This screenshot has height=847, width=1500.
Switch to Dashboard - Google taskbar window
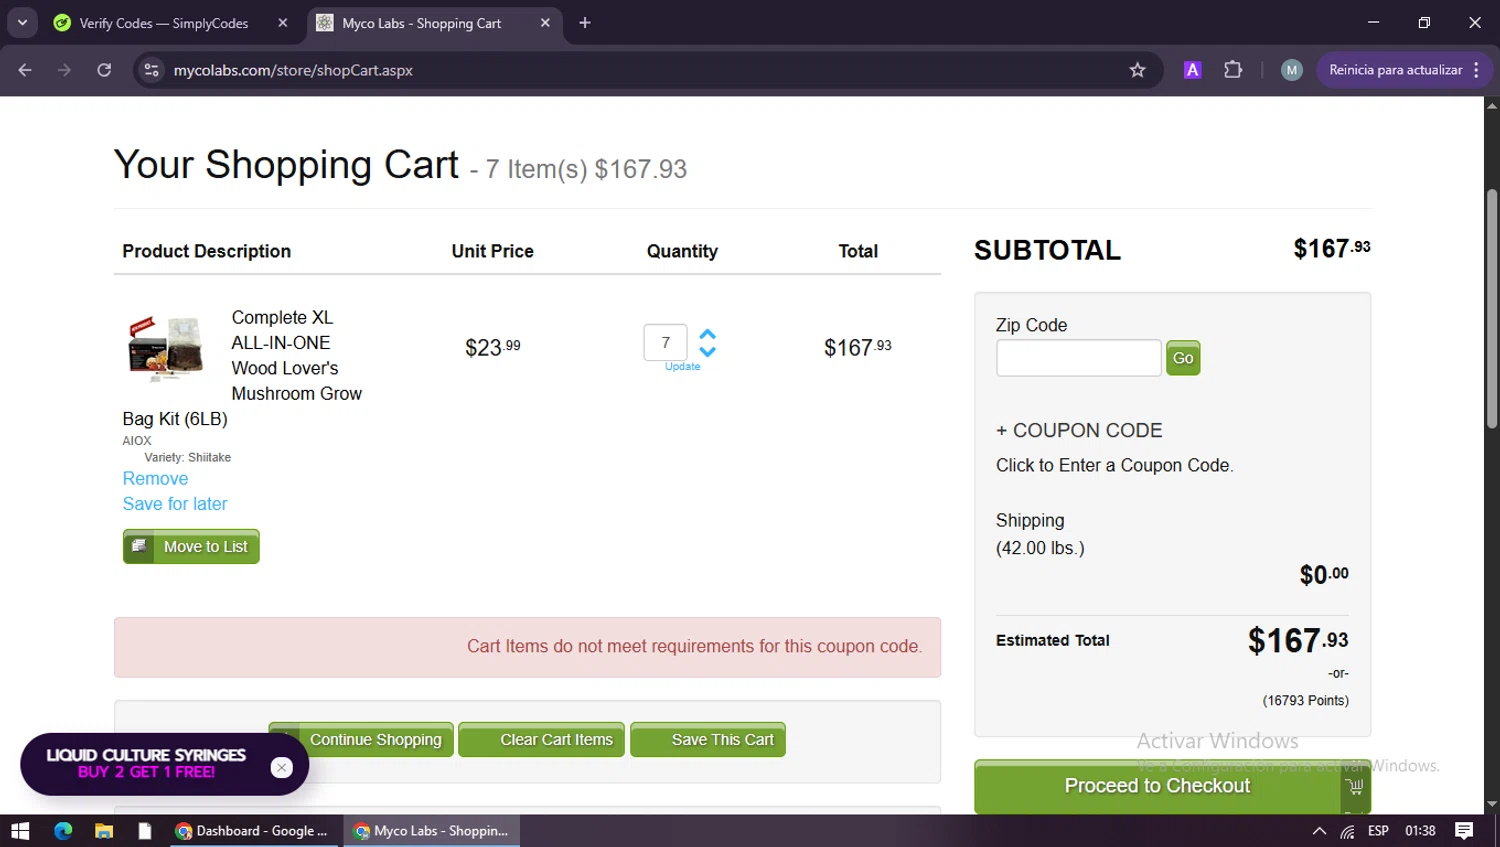[254, 831]
